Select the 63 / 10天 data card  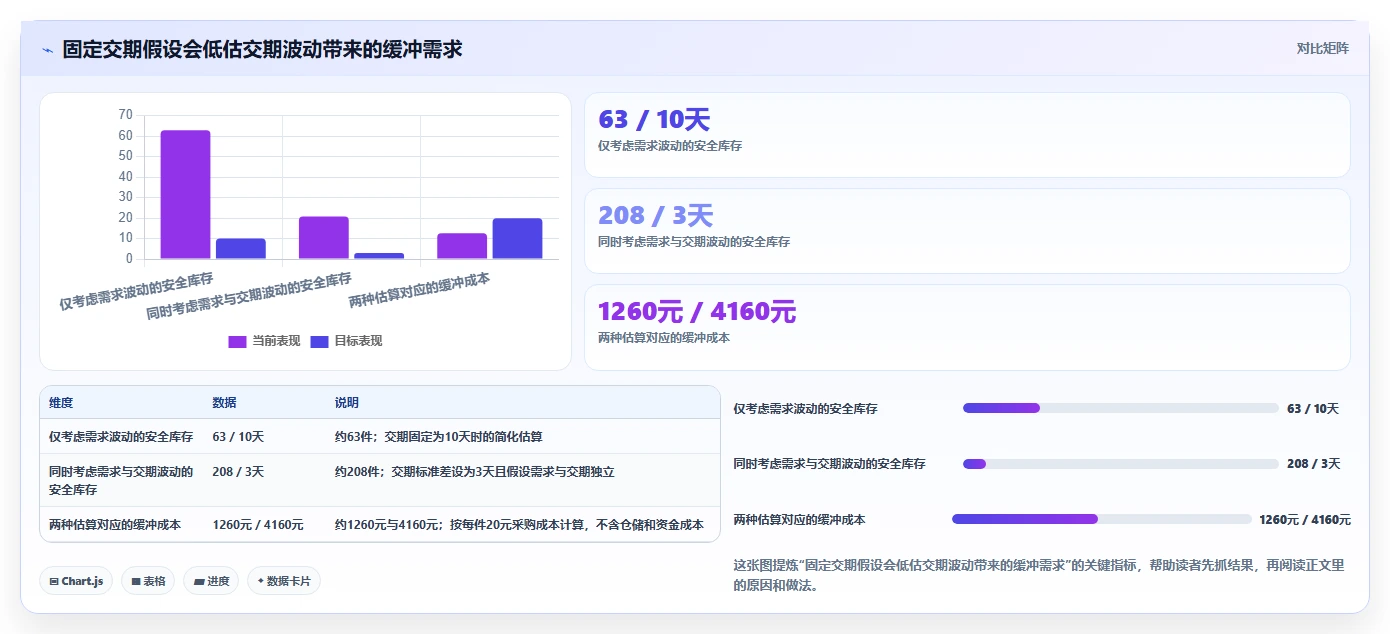coord(967,135)
